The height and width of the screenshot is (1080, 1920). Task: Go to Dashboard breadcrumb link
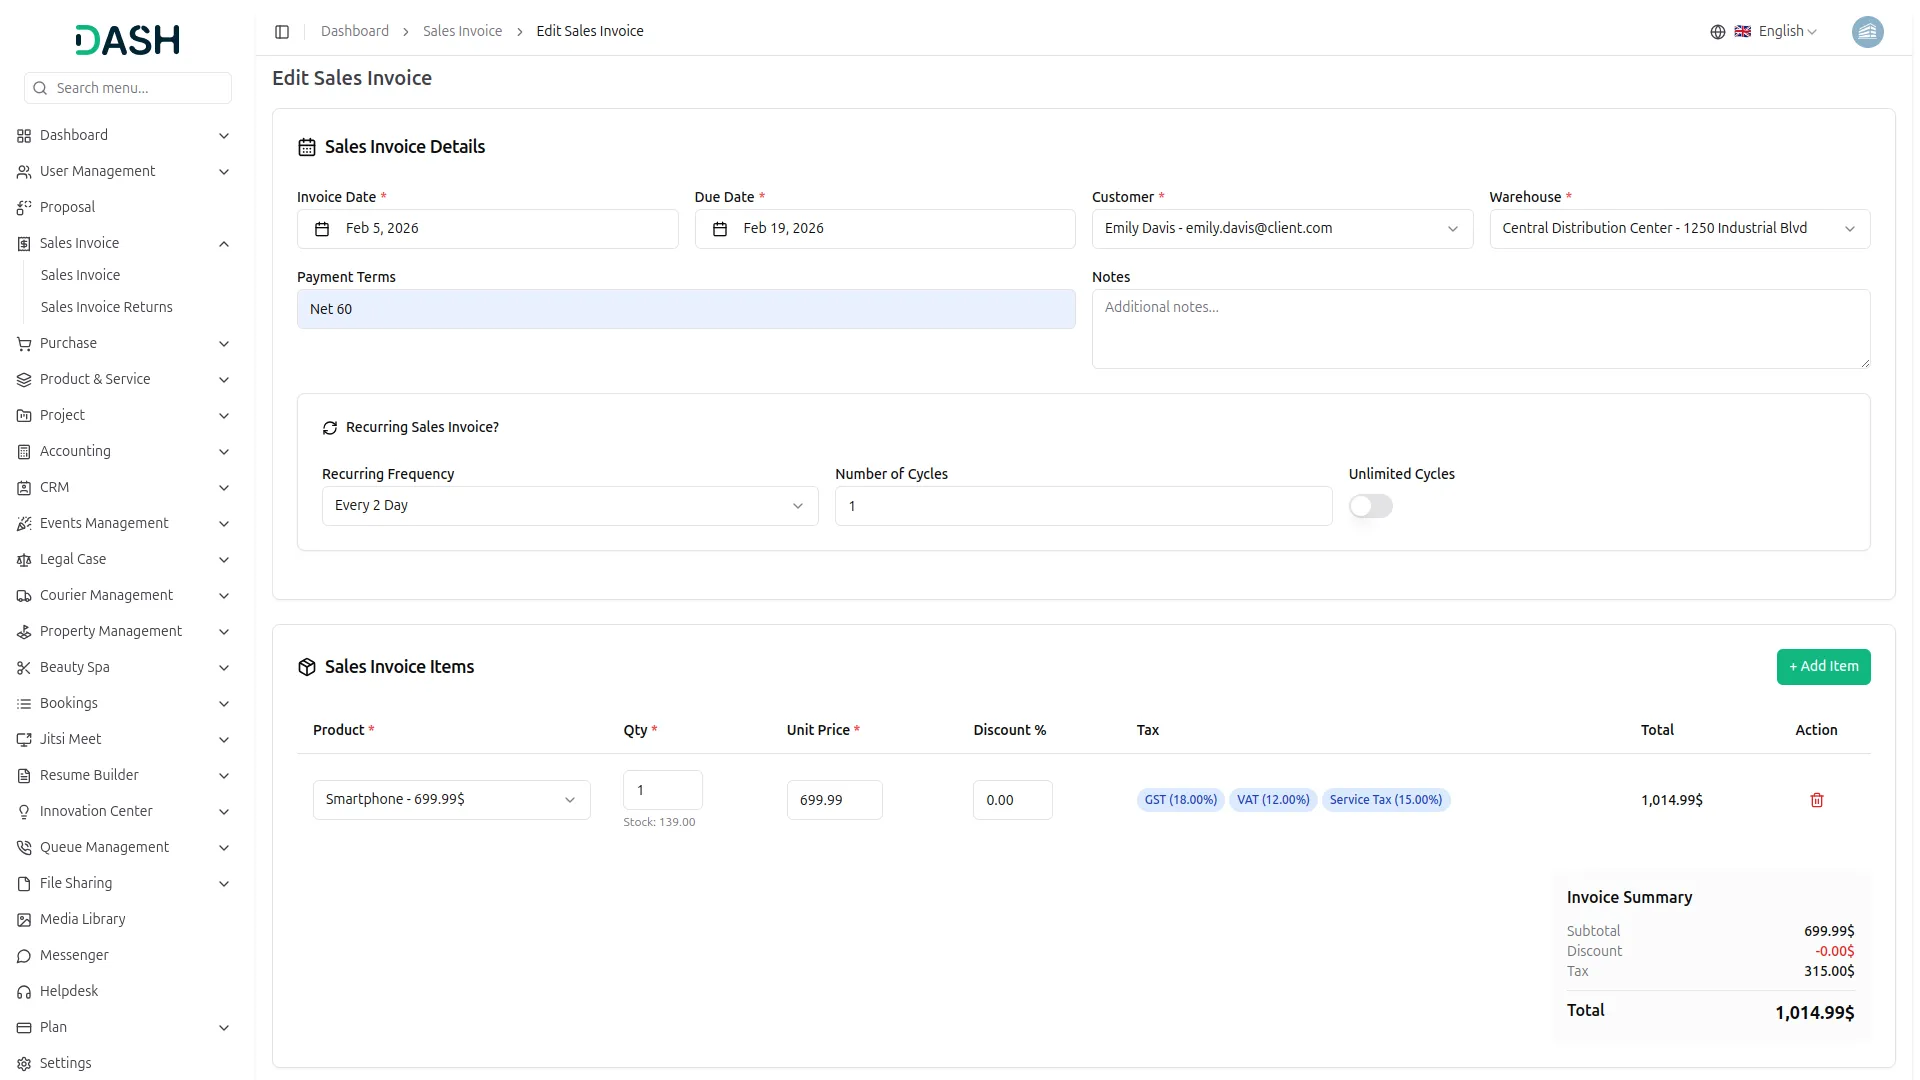(354, 32)
